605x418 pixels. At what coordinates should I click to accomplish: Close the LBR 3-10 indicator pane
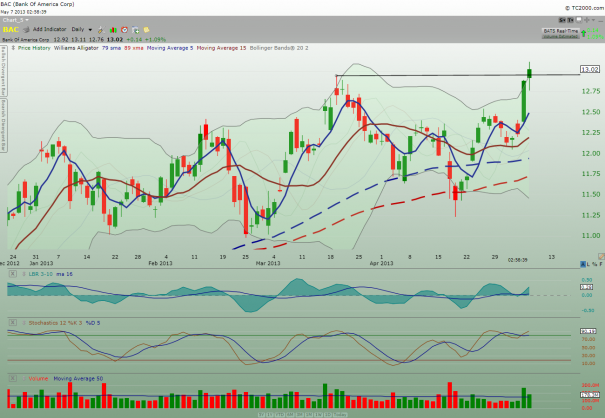point(12,274)
